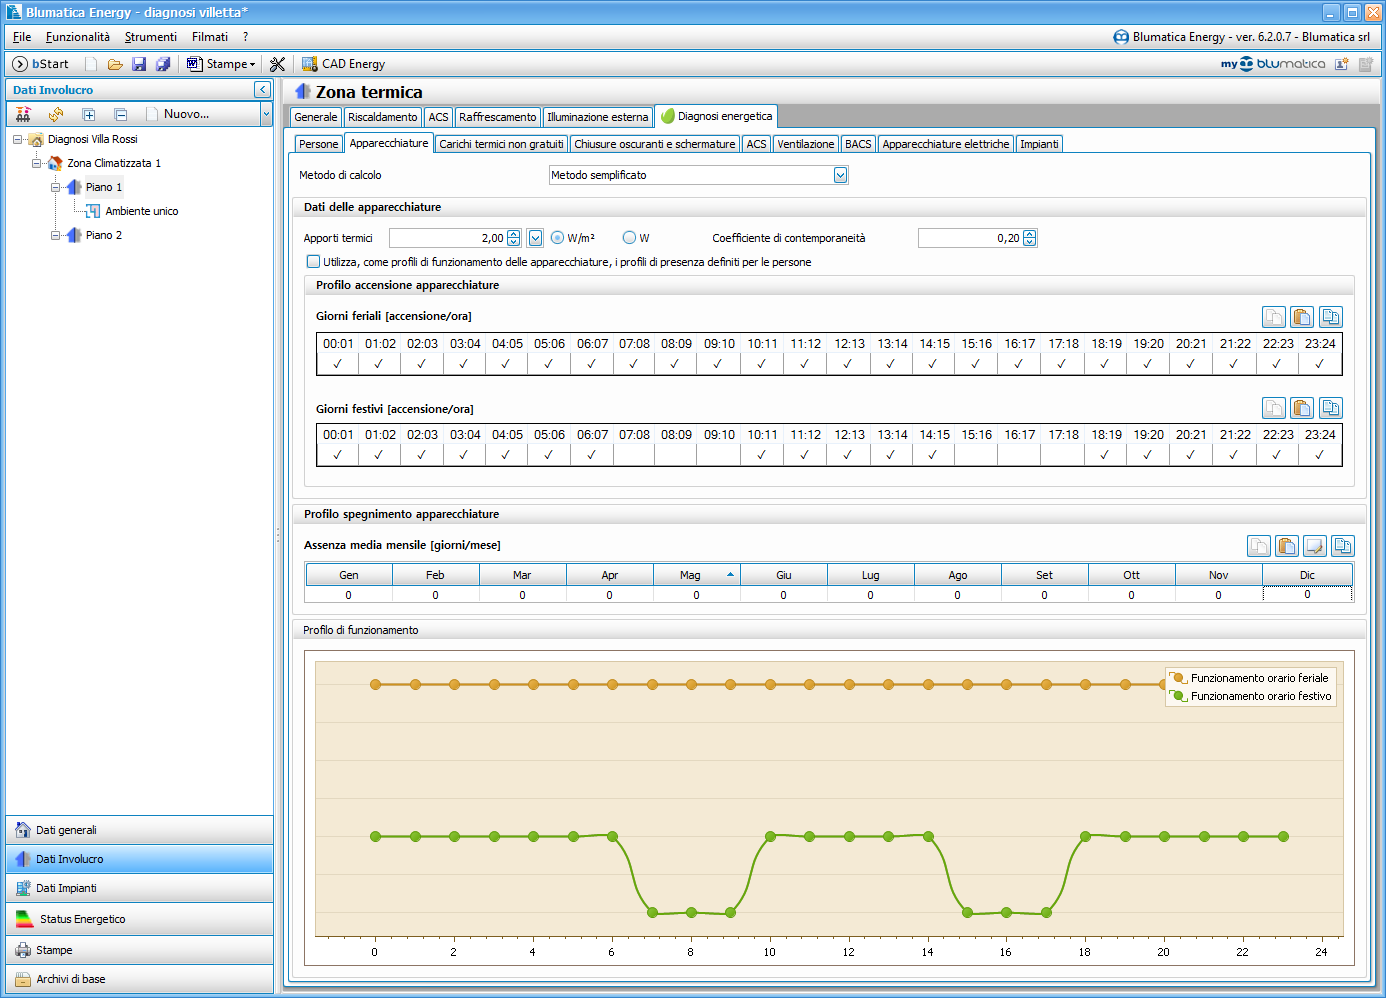1386x998 pixels.
Task: Paste the Giorni feriali profile via clipboard icon
Action: pyautogui.click(x=1301, y=317)
